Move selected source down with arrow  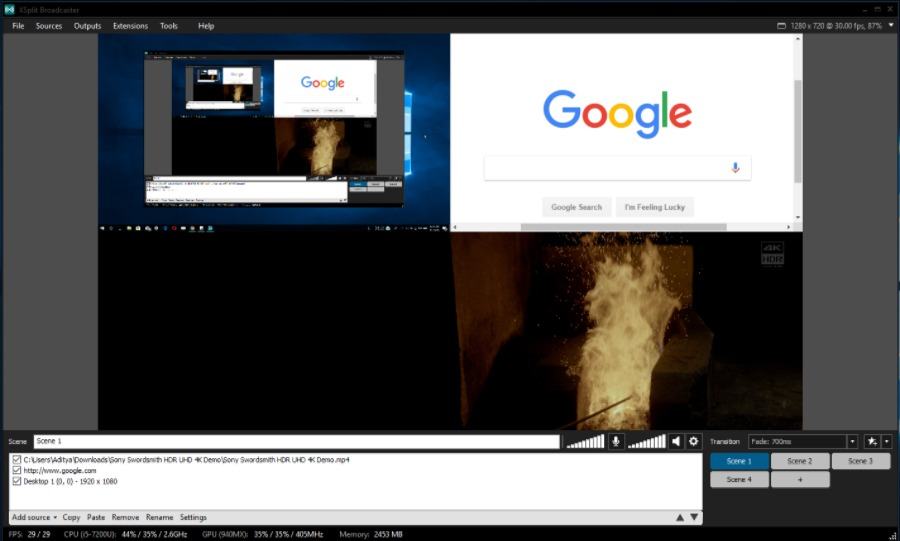click(x=694, y=517)
